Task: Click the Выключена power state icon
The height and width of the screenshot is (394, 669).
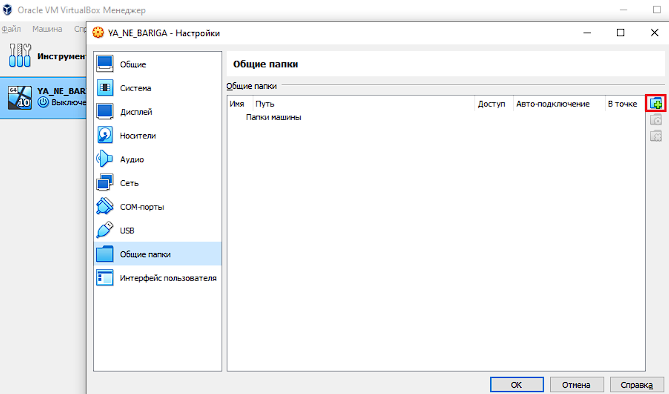Action: (x=43, y=102)
